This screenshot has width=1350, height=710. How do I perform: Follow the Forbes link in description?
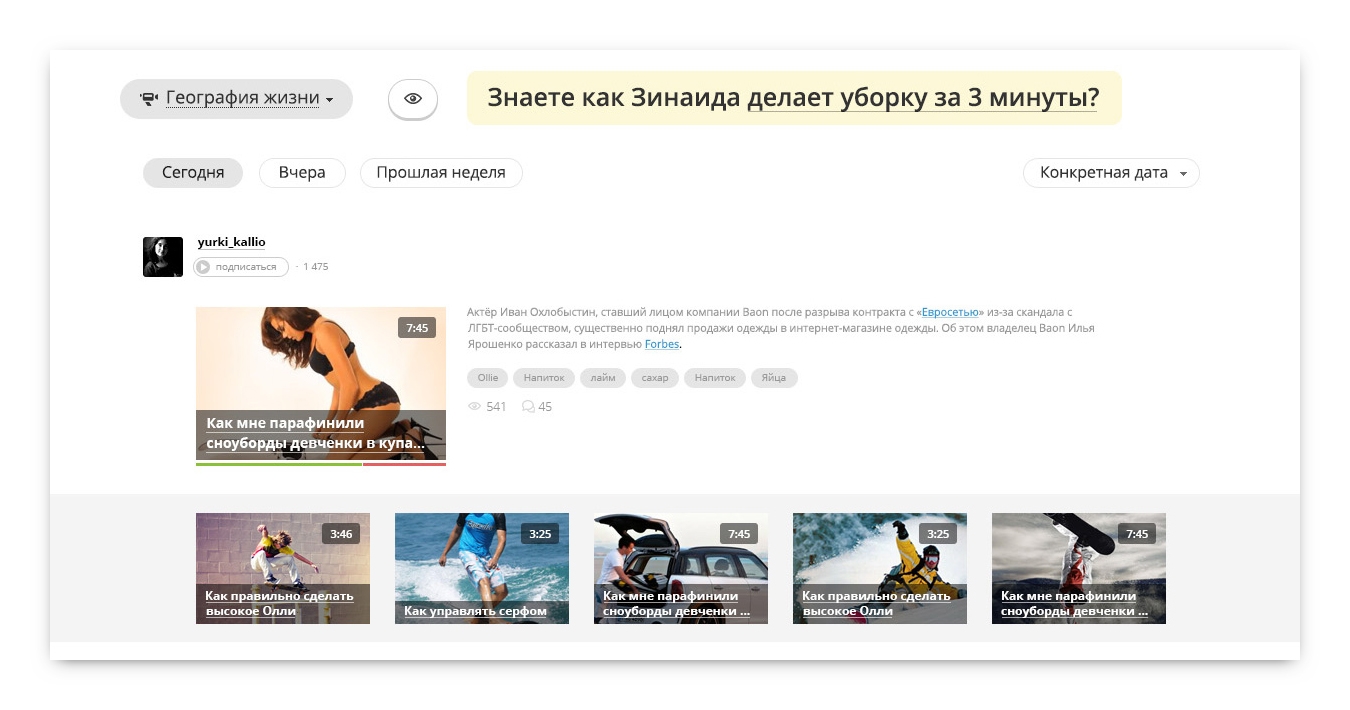click(662, 345)
